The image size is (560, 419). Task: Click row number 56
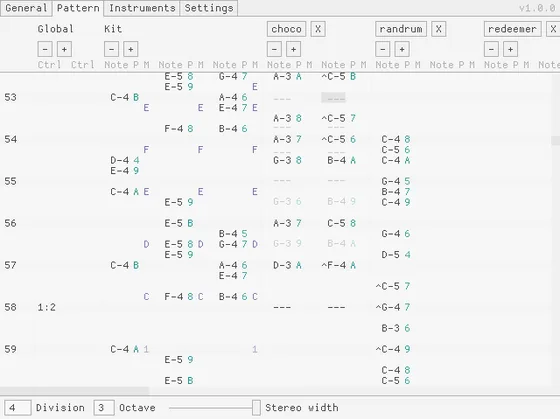[10, 223]
